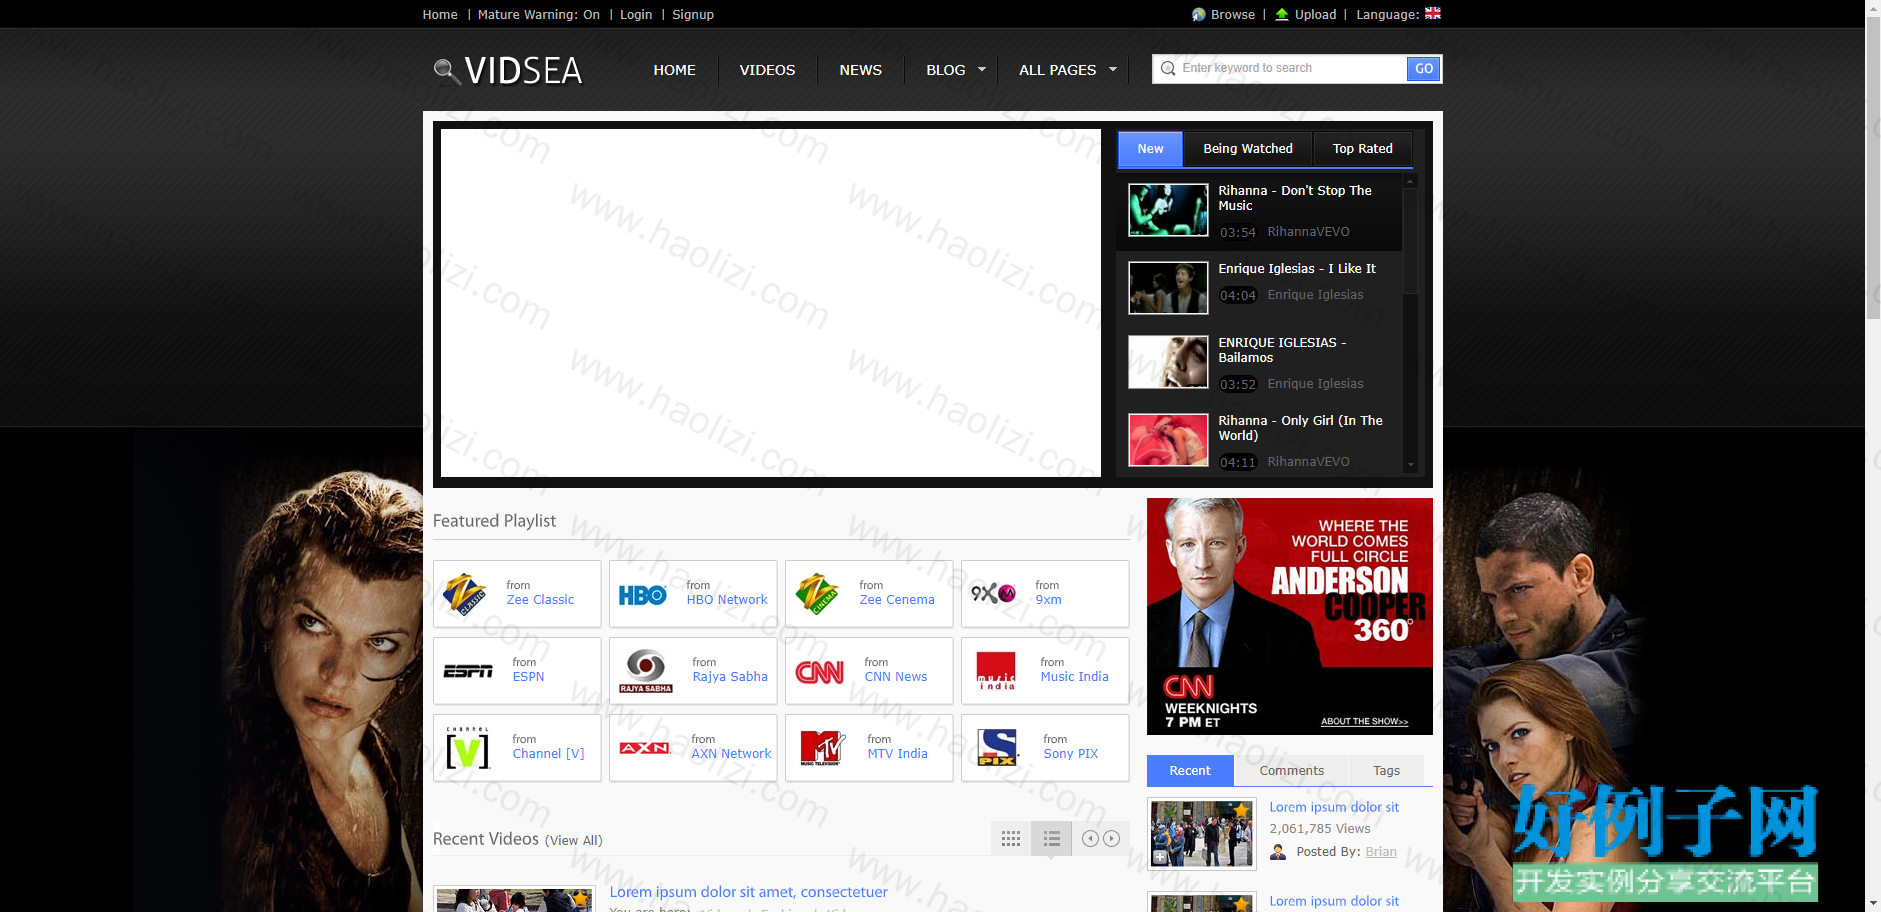
Task: Click the search magnifier icon in search box
Action: pos(1168,68)
